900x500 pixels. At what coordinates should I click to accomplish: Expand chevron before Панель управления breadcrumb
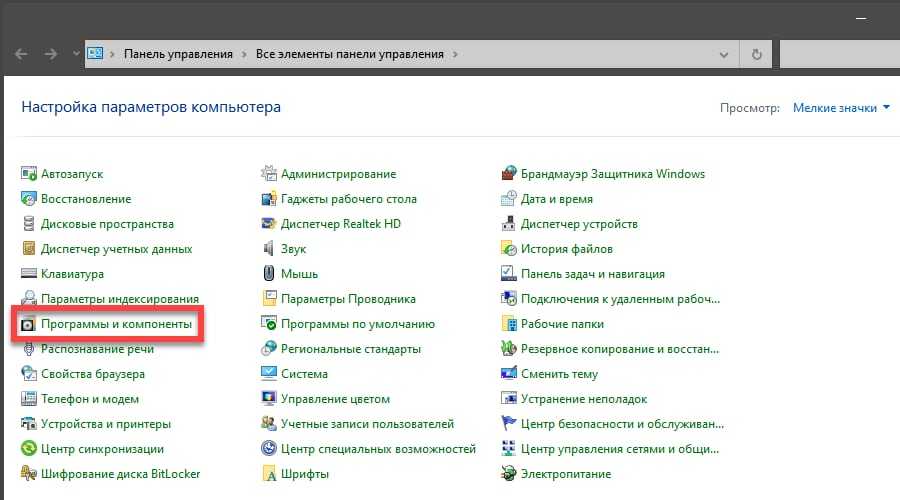tap(112, 55)
